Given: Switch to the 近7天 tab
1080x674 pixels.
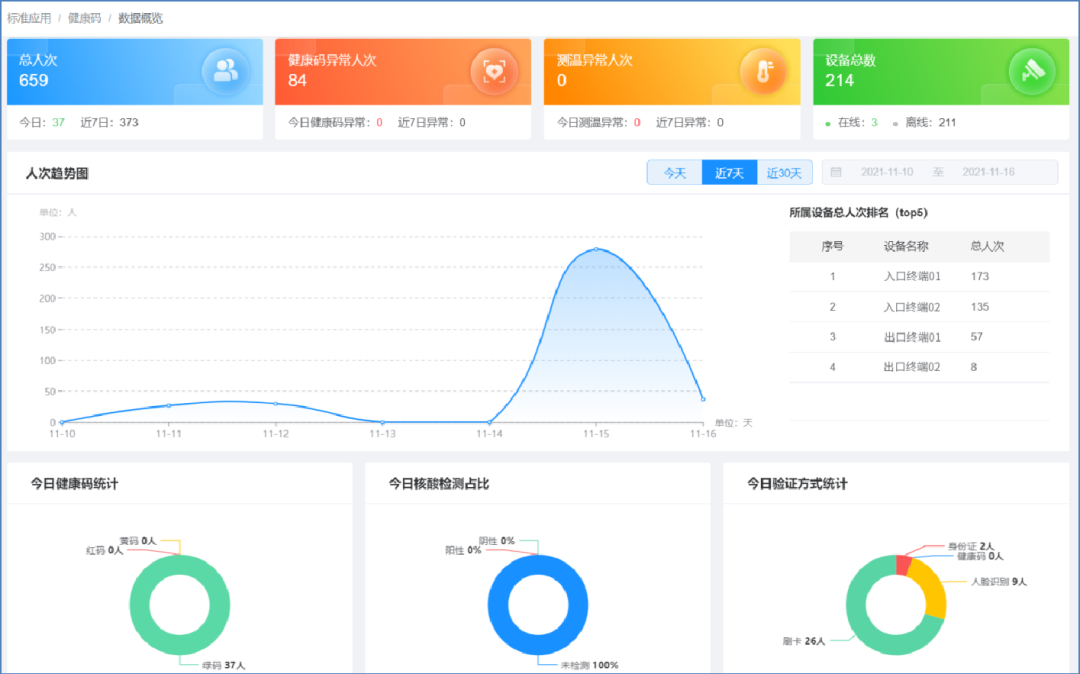Looking at the screenshot, I should [x=729, y=173].
